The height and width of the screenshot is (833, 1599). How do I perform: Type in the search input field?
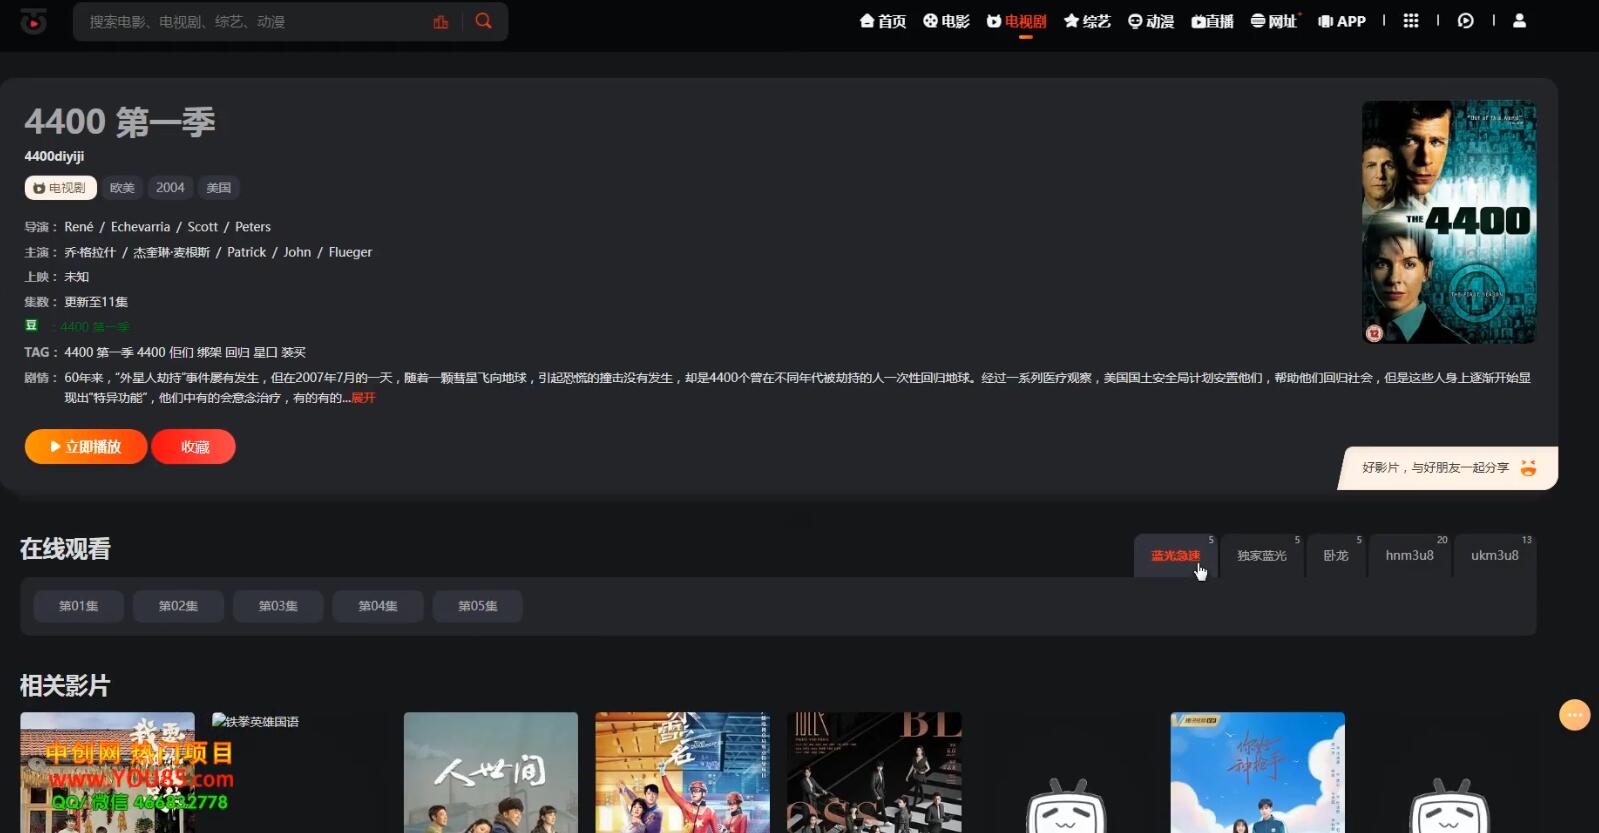[250, 22]
